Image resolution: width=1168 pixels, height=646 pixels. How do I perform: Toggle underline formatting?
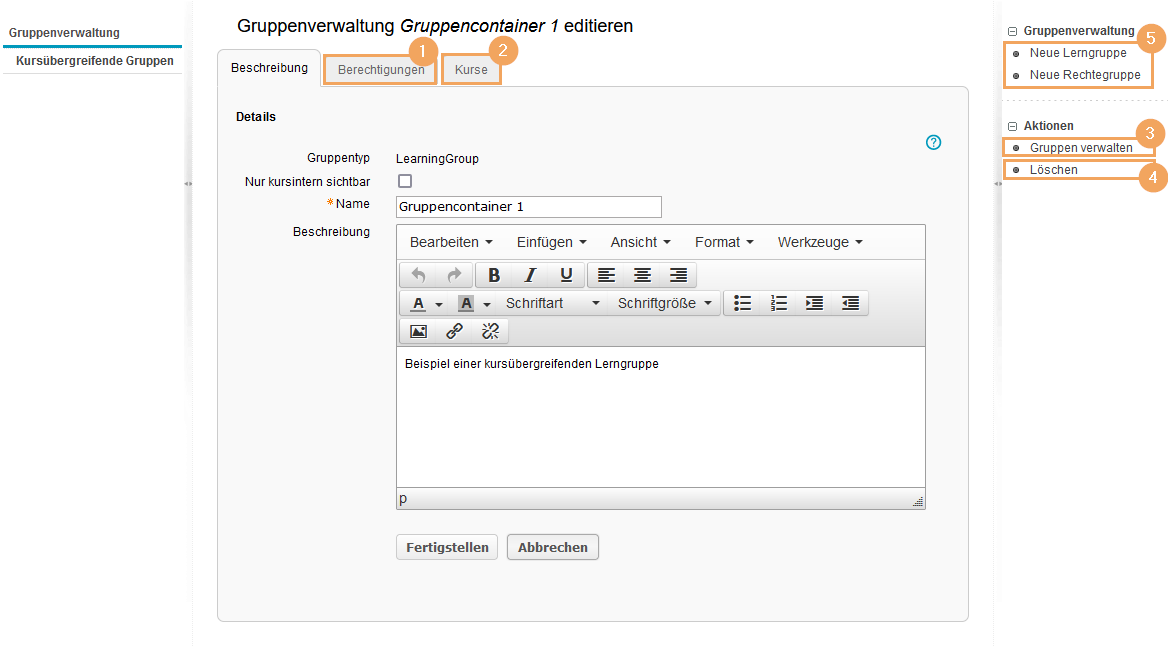(x=566, y=275)
